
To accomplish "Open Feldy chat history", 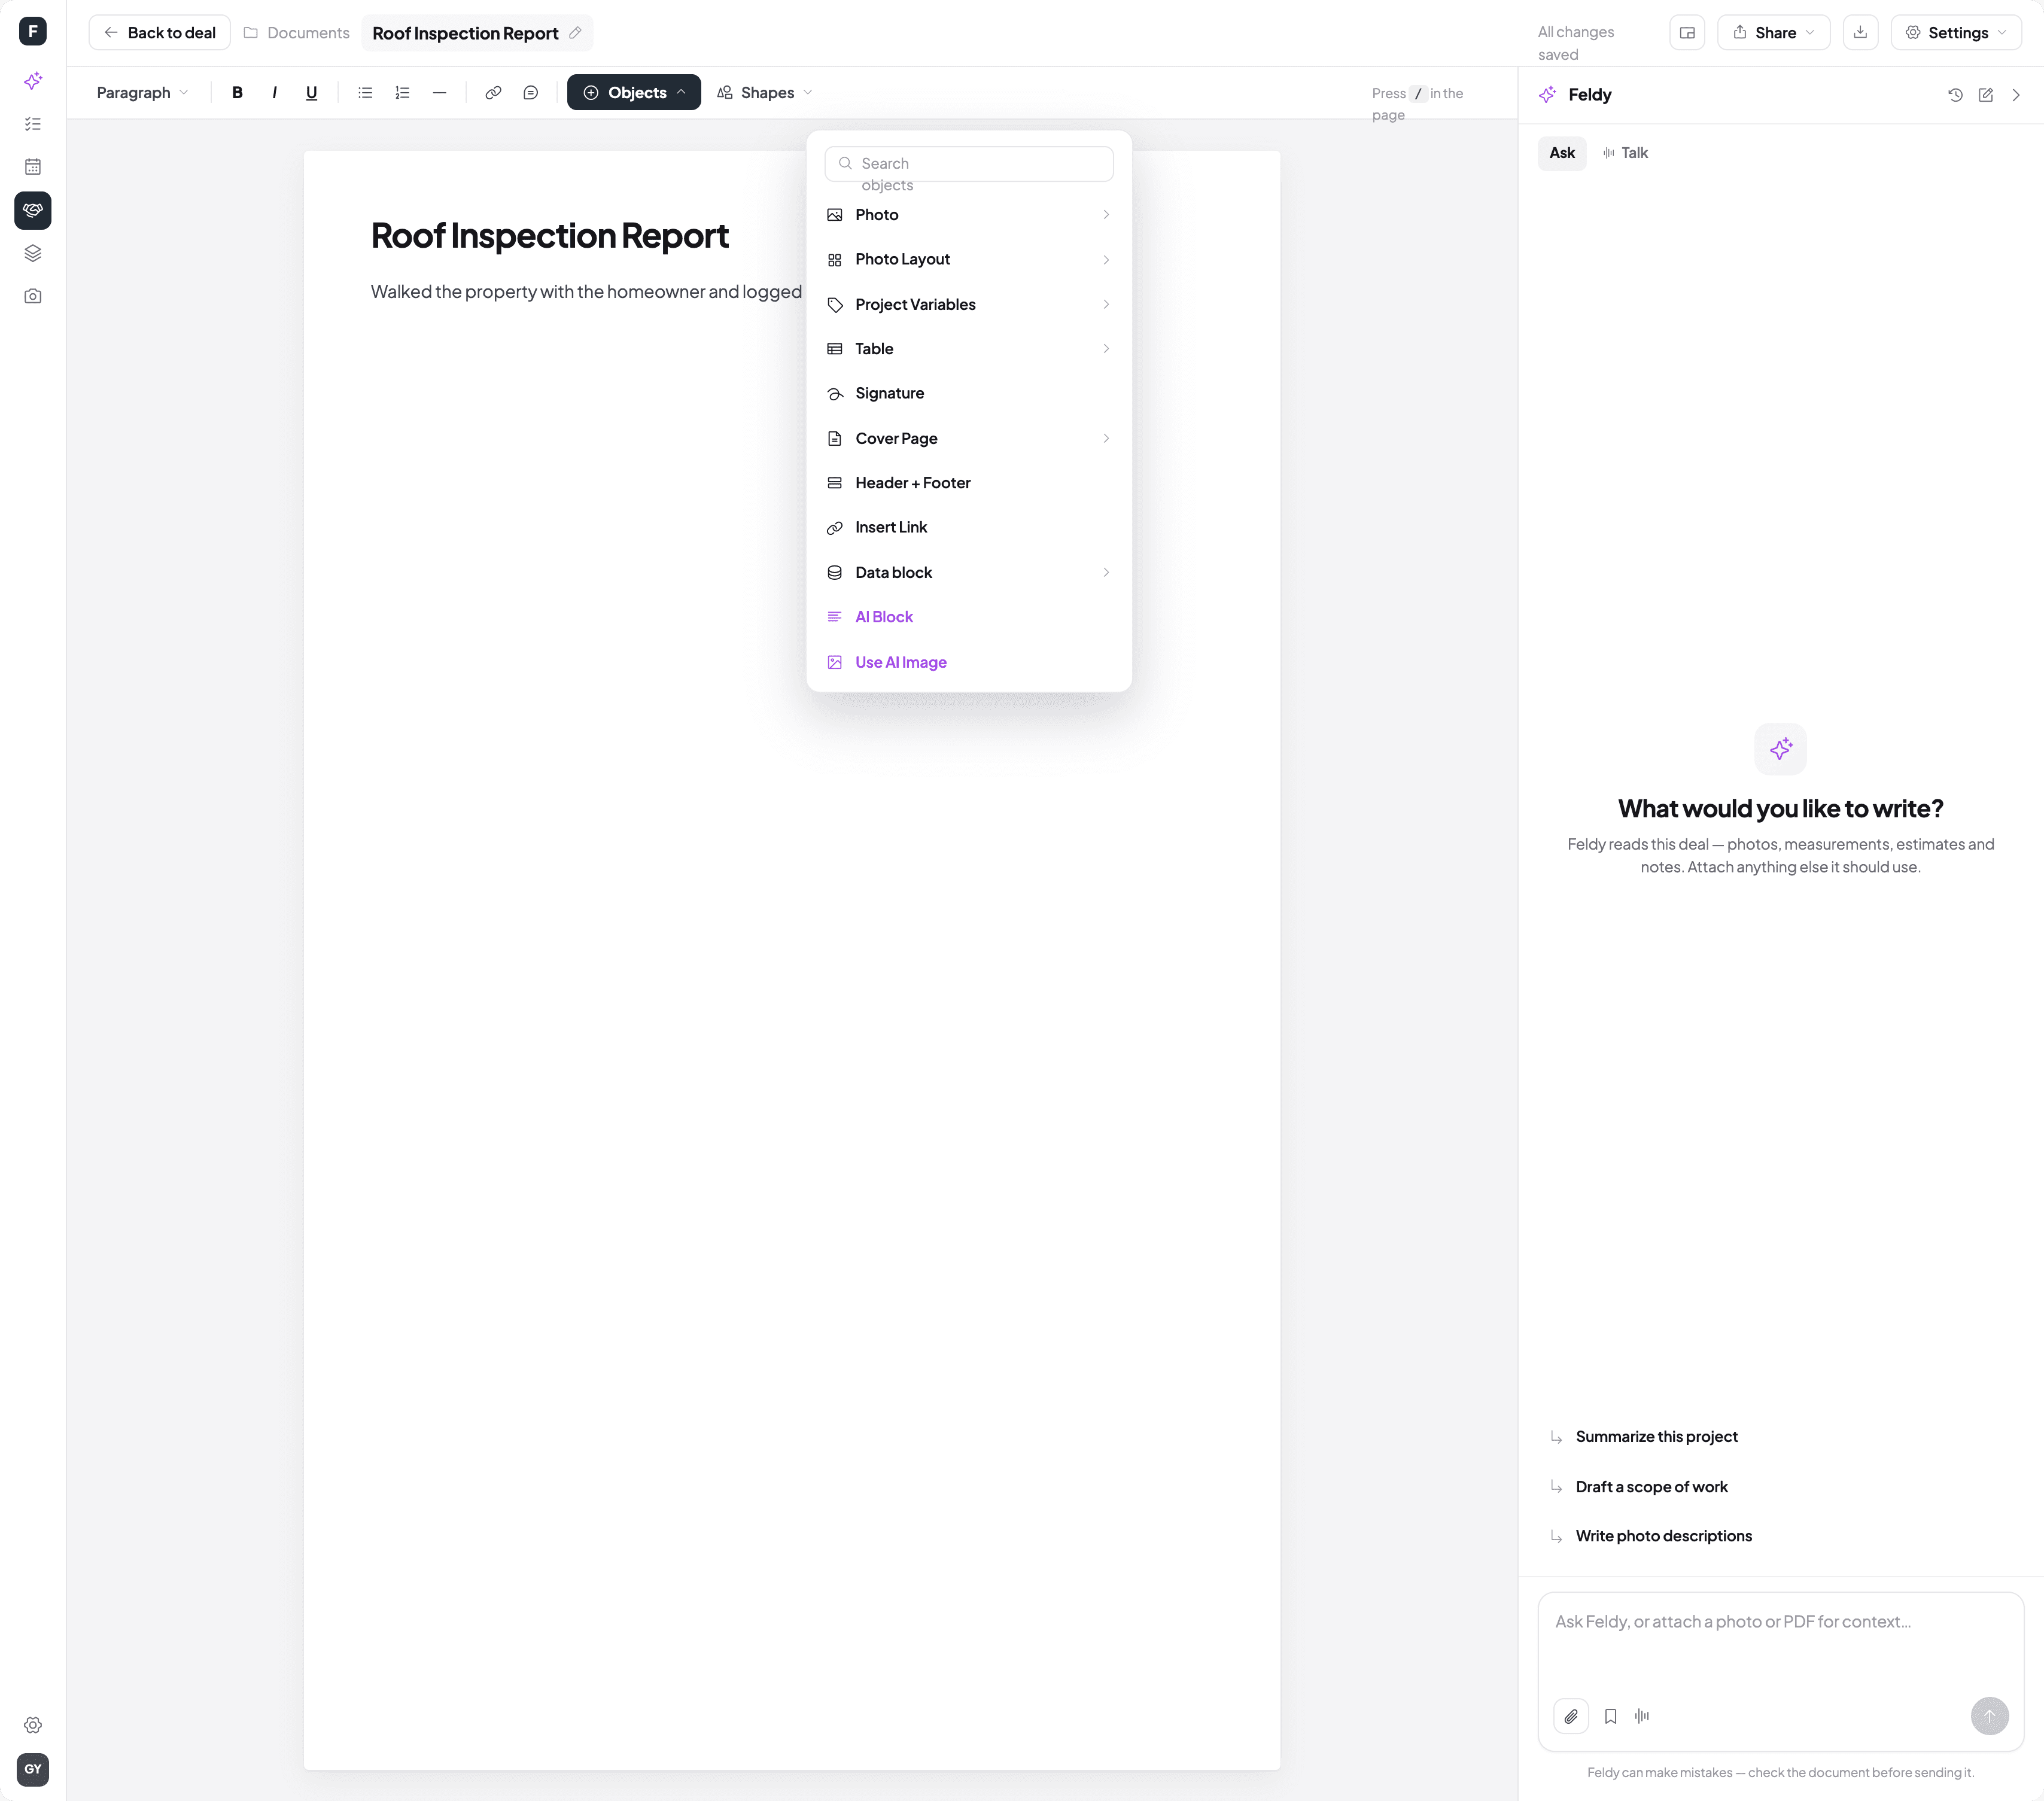I will (1955, 95).
